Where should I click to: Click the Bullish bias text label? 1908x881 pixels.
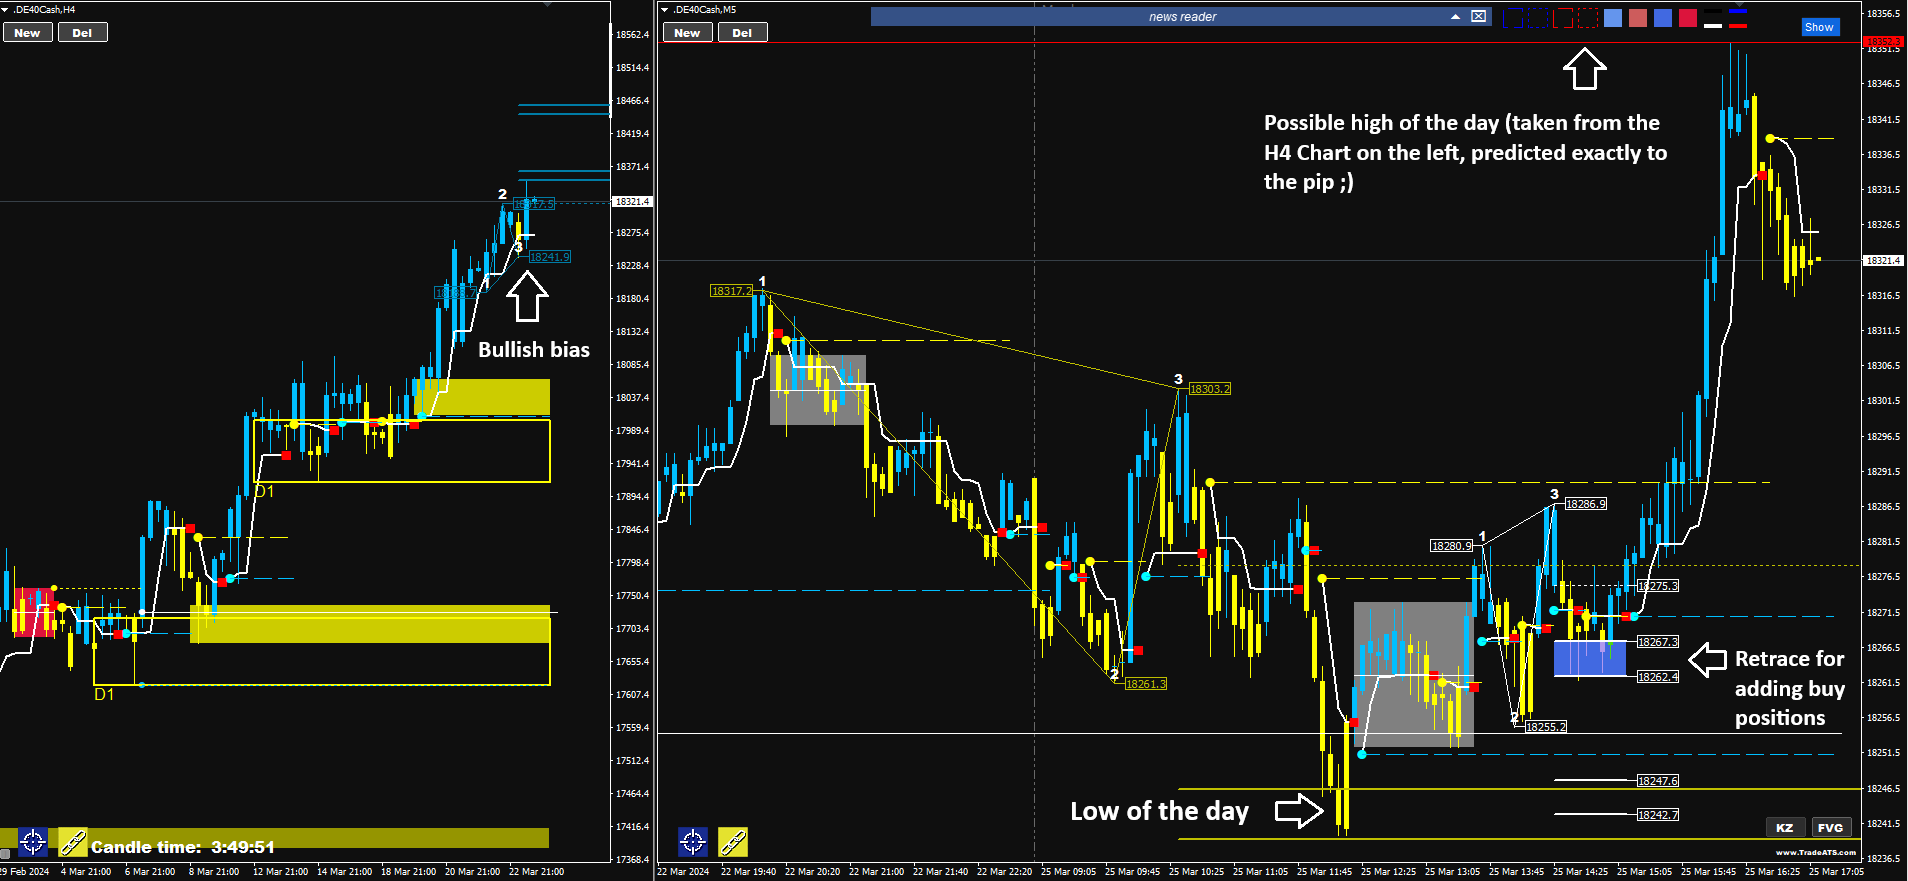pyautogui.click(x=534, y=350)
